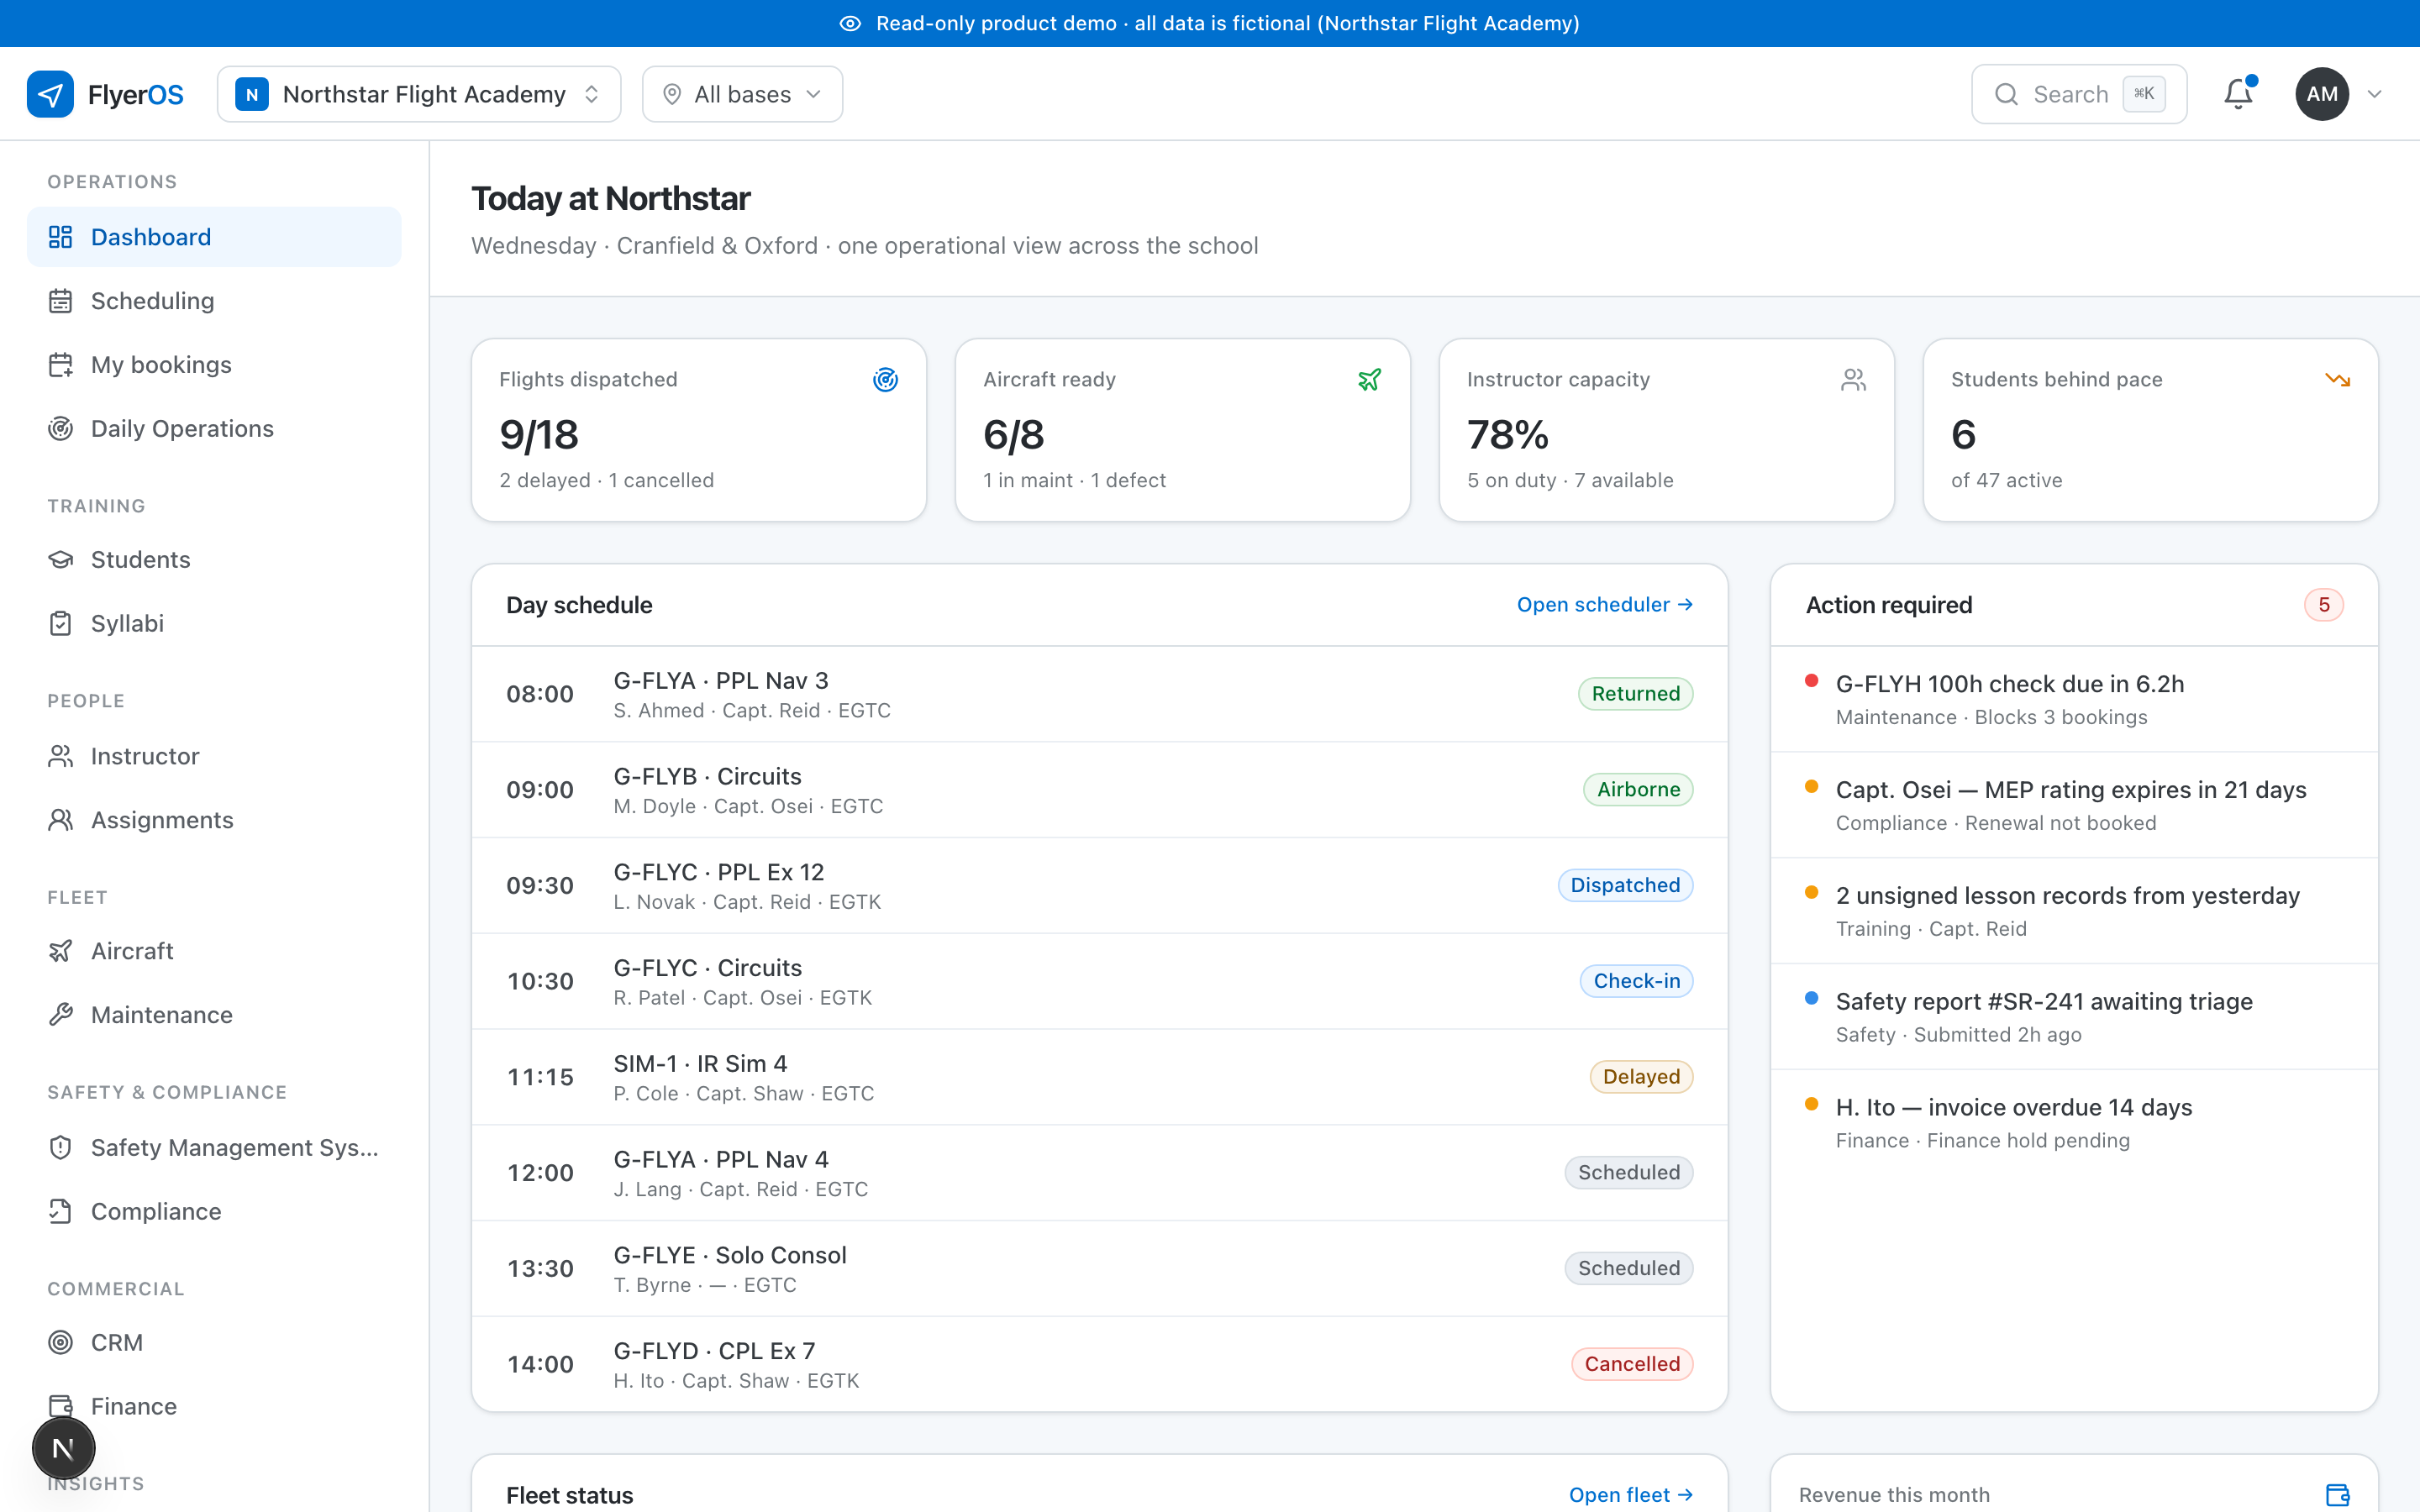2420x1512 pixels.
Task: Click the Returned status badge
Action: (1636, 694)
